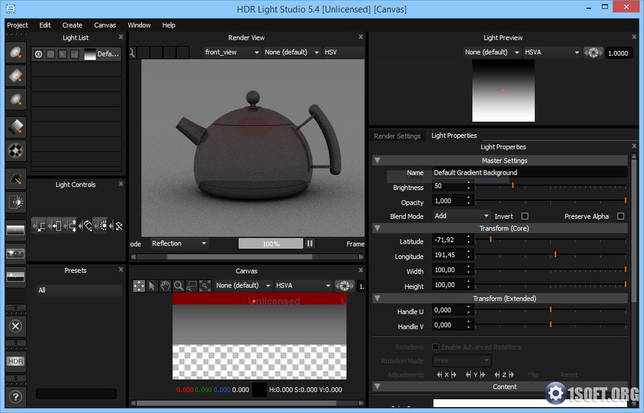Click the Latitude slider track
644x413 pixels.
click(x=551, y=240)
